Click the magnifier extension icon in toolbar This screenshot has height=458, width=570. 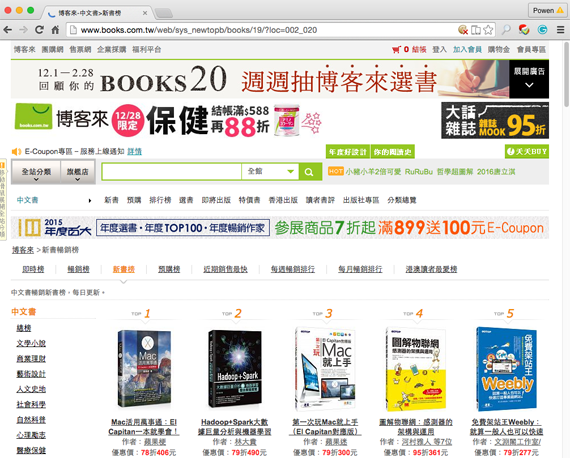tap(506, 30)
